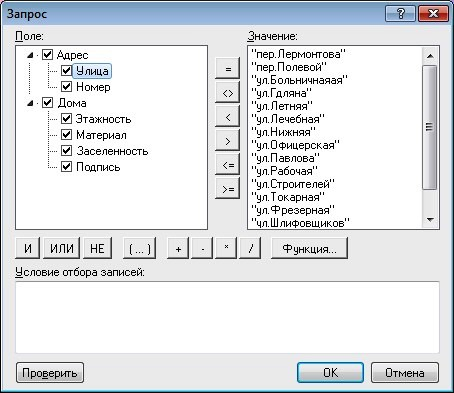Toggle the Материал checkbox
Viewport: 454px width, 393px height.
[x=66, y=135]
